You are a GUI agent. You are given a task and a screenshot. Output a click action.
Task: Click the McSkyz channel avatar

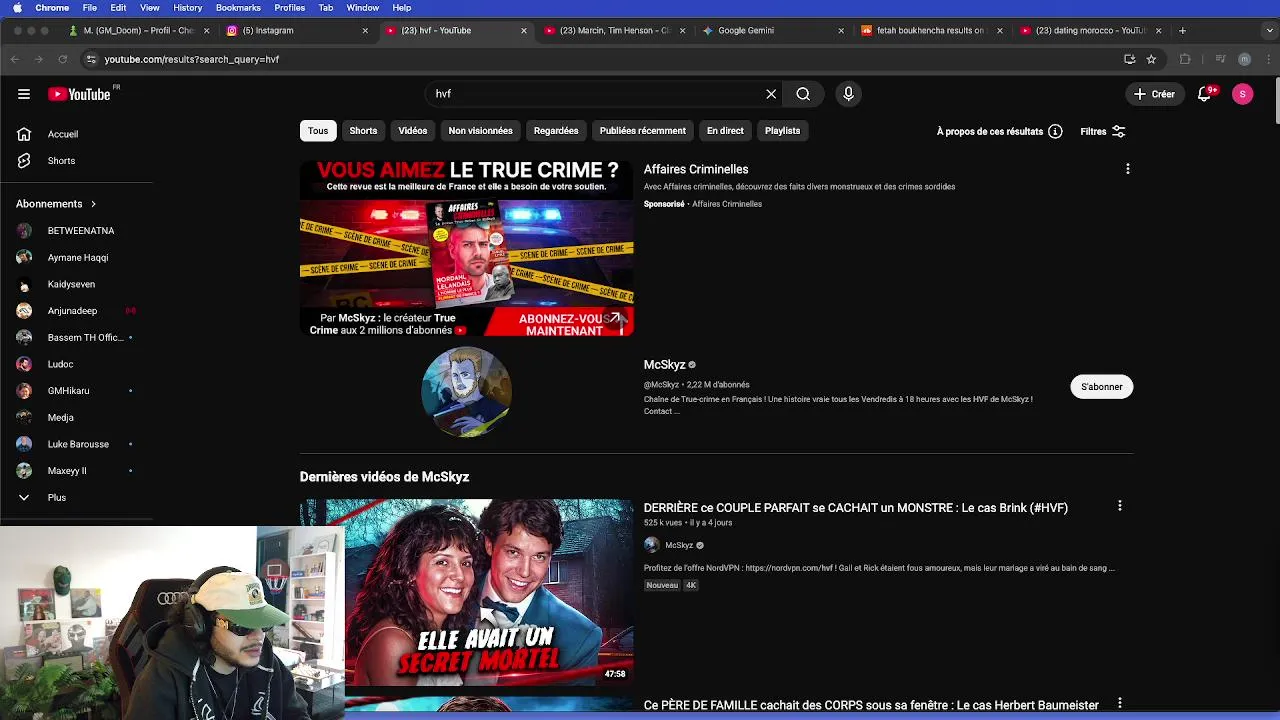click(x=466, y=392)
